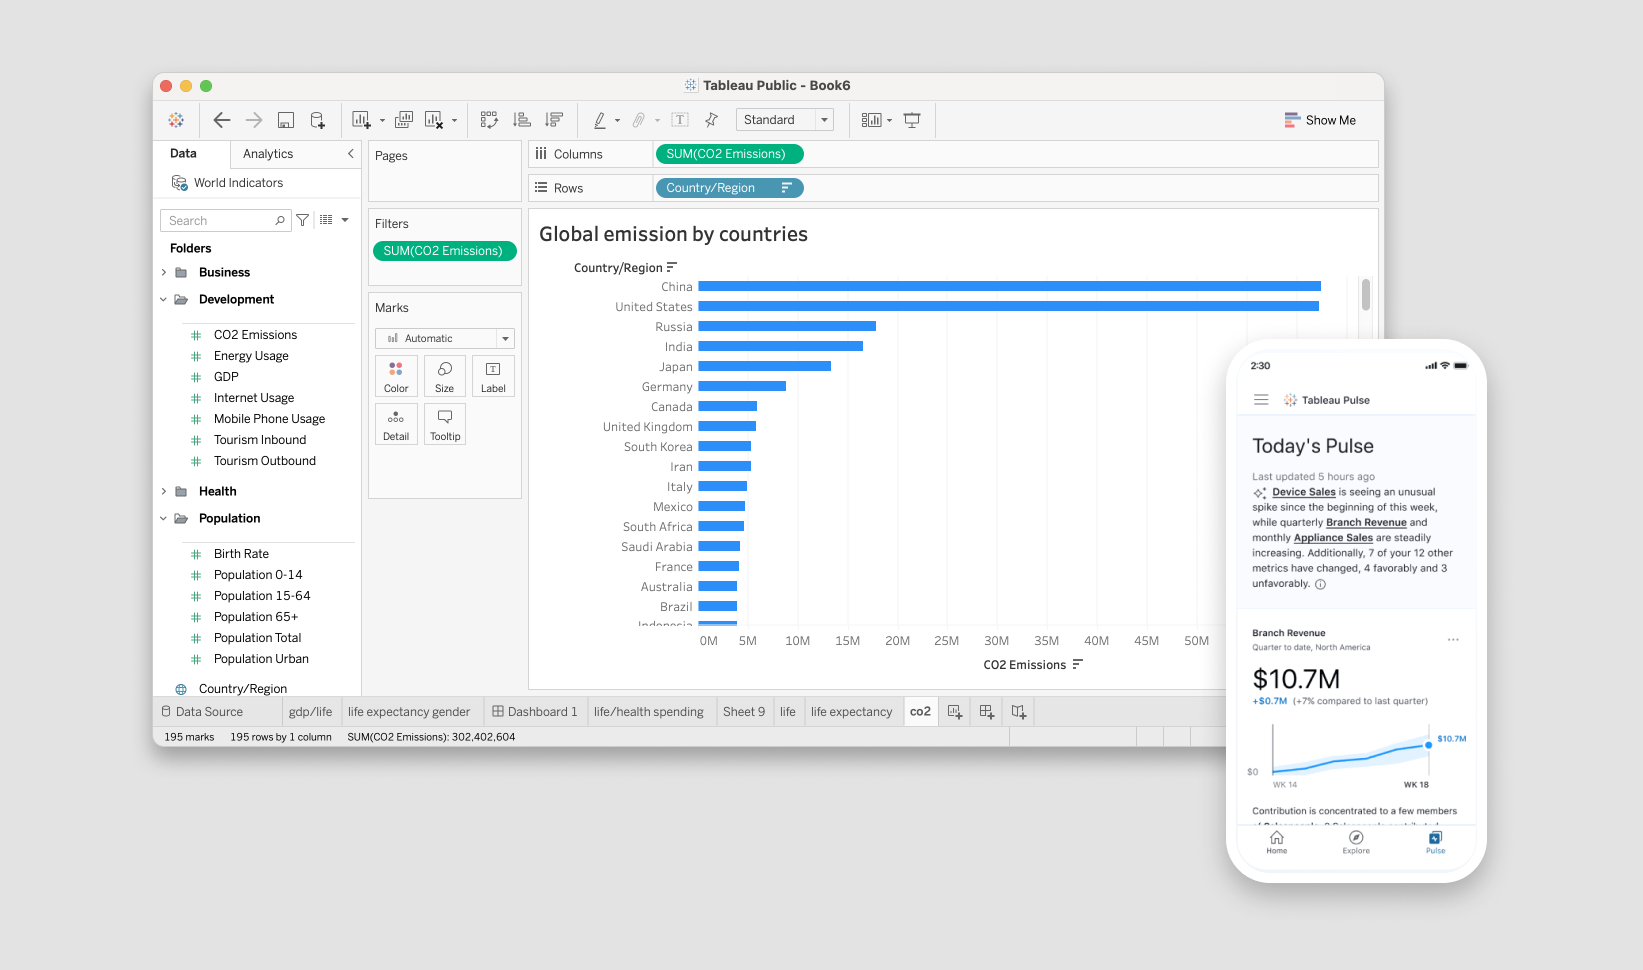Viewport: 1643px width, 970px height.
Task: Click the New Worksheet toolbar icon
Action: 362,120
